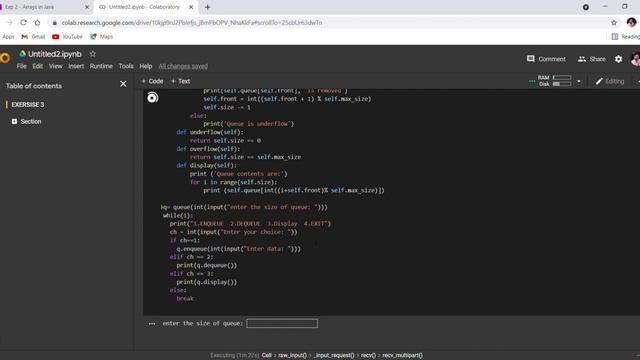
Task: Open the Google account avatar in Colab
Action: [636, 59]
